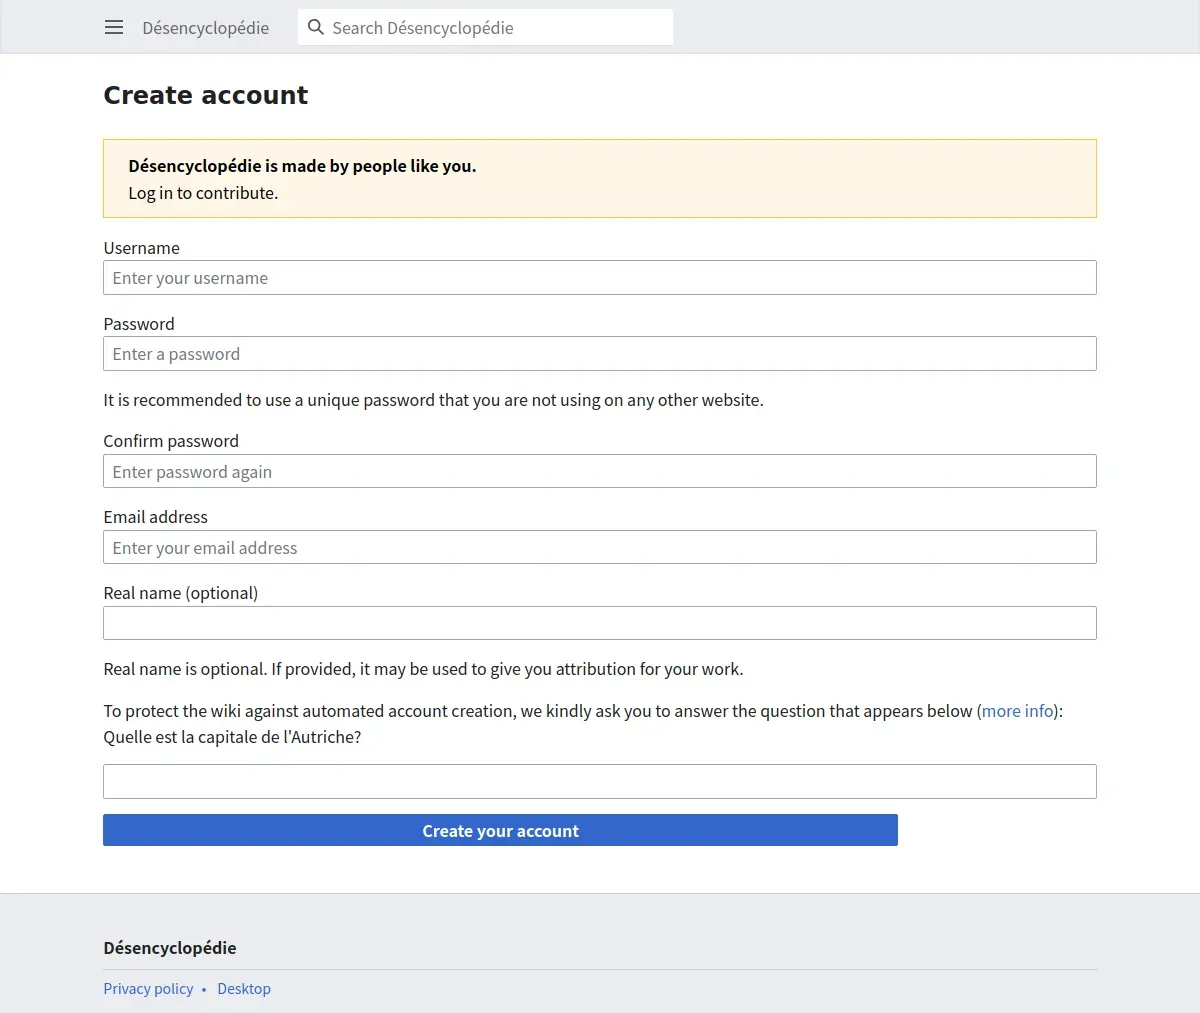Image resolution: width=1200 pixels, height=1013 pixels.
Task: Switch to Desktop view link
Action: click(244, 989)
